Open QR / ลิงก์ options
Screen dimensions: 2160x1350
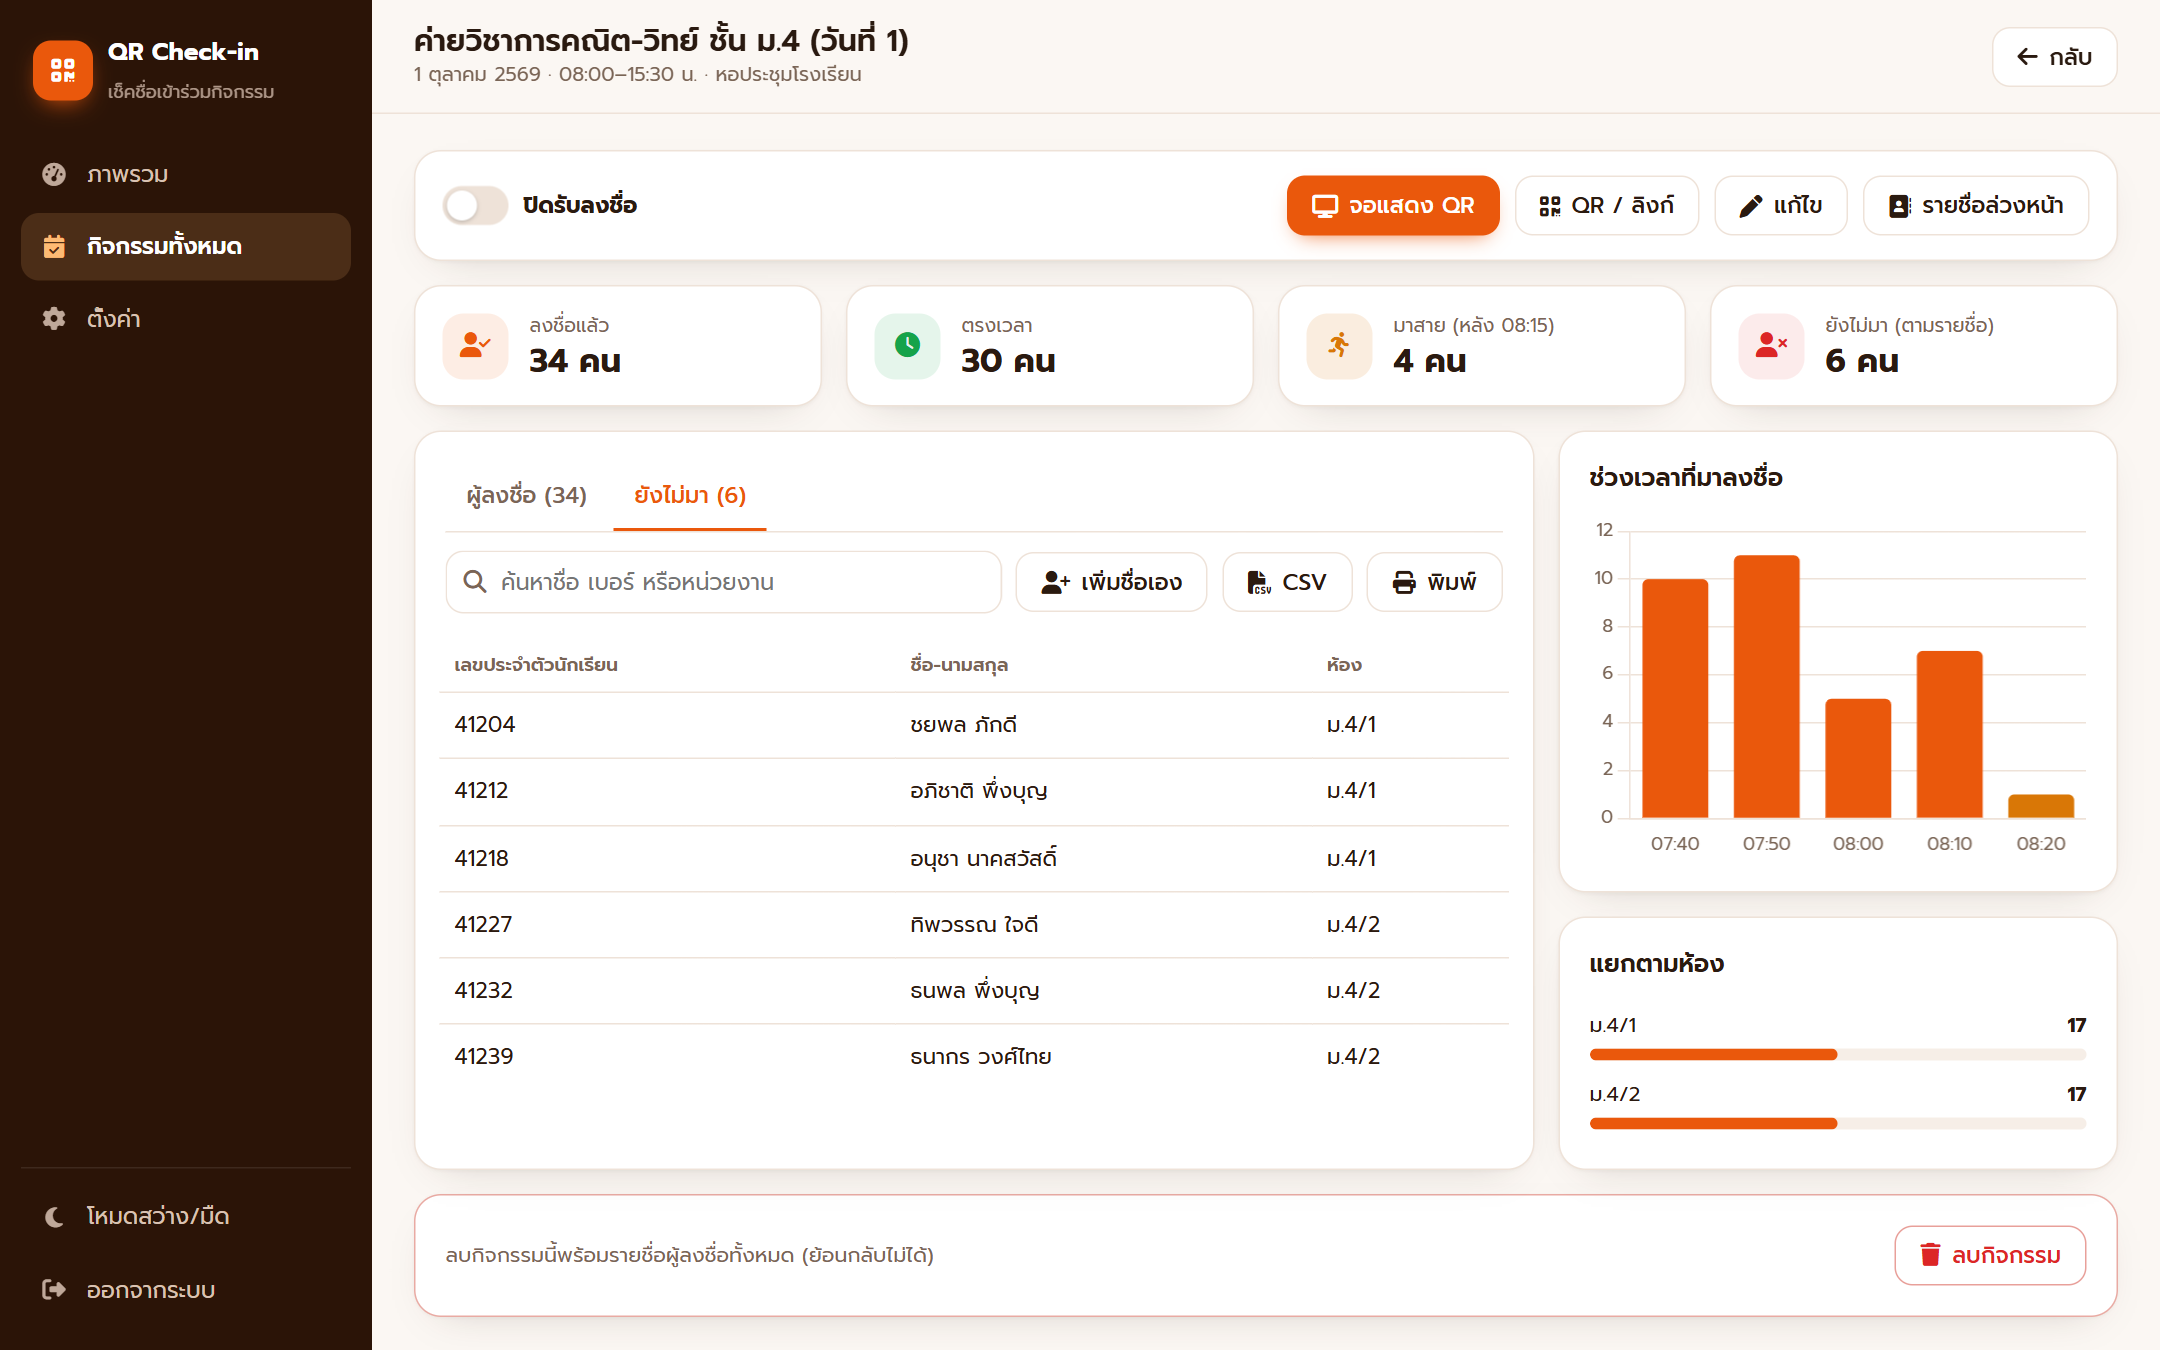click(x=1606, y=206)
